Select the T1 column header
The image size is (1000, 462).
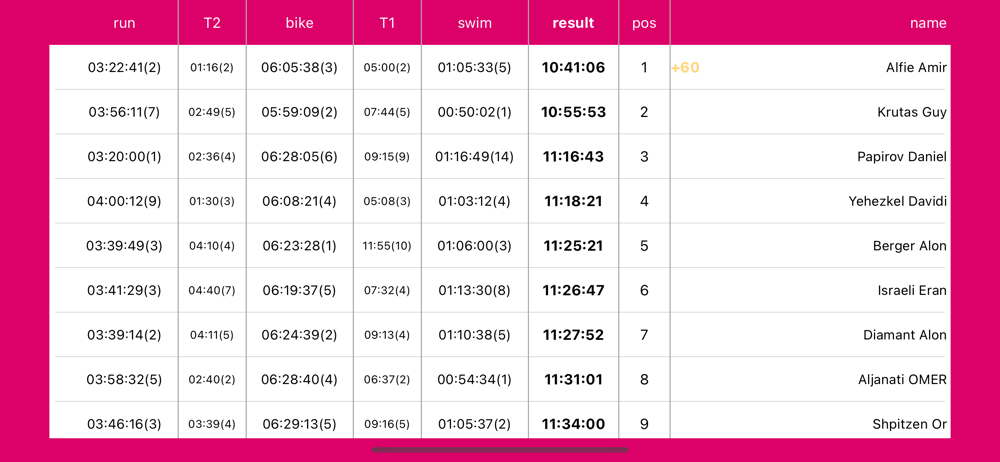[x=387, y=23]
